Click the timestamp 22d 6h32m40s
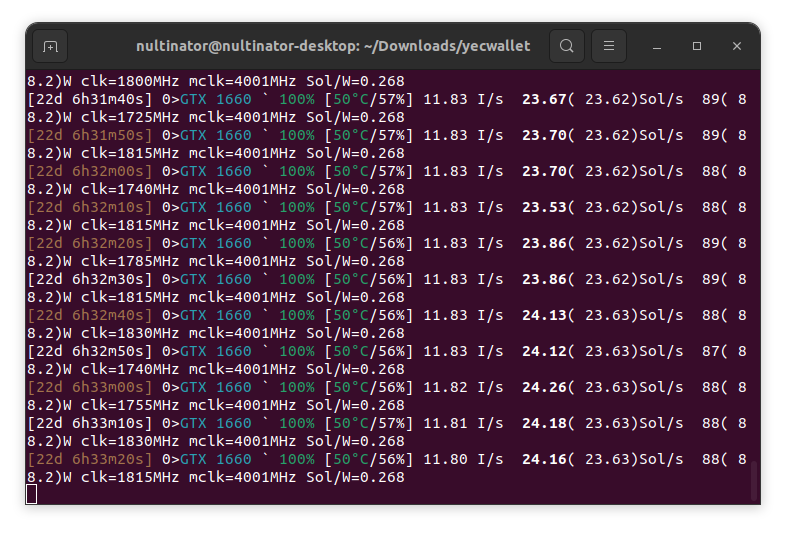Viewport: 786px width, 533px height. coord(90,315)
